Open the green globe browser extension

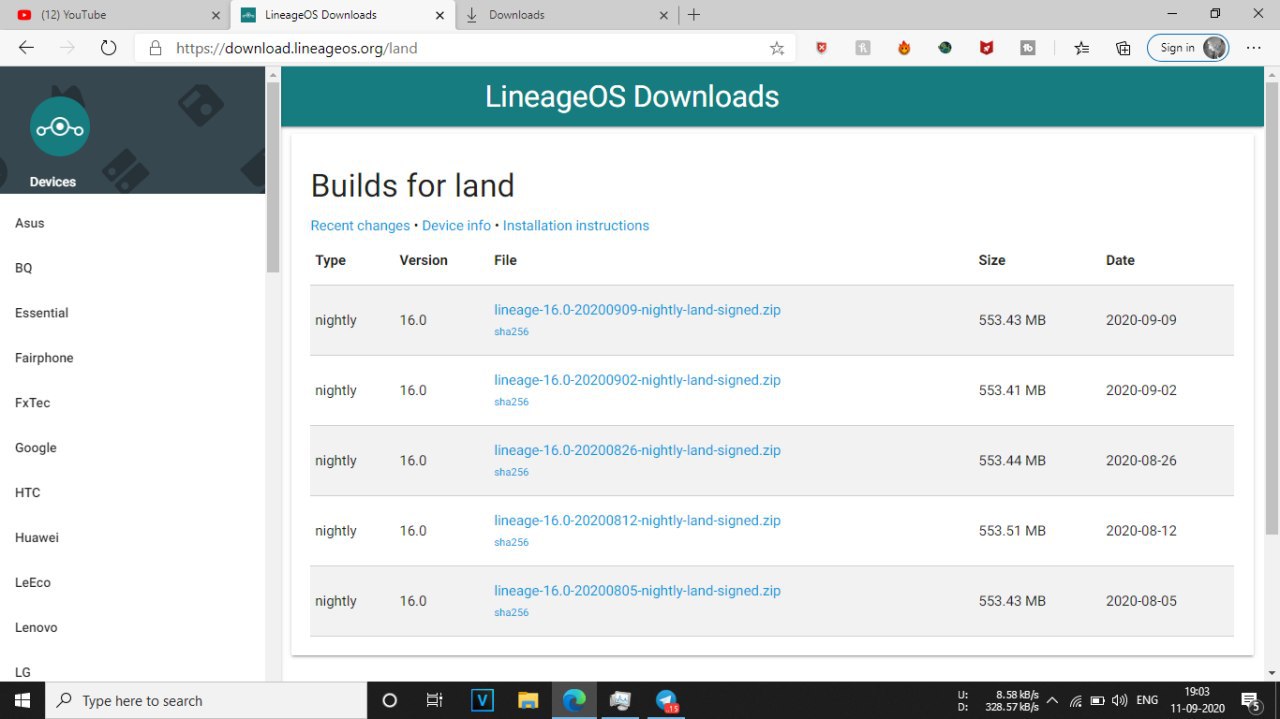click(945, 47)
